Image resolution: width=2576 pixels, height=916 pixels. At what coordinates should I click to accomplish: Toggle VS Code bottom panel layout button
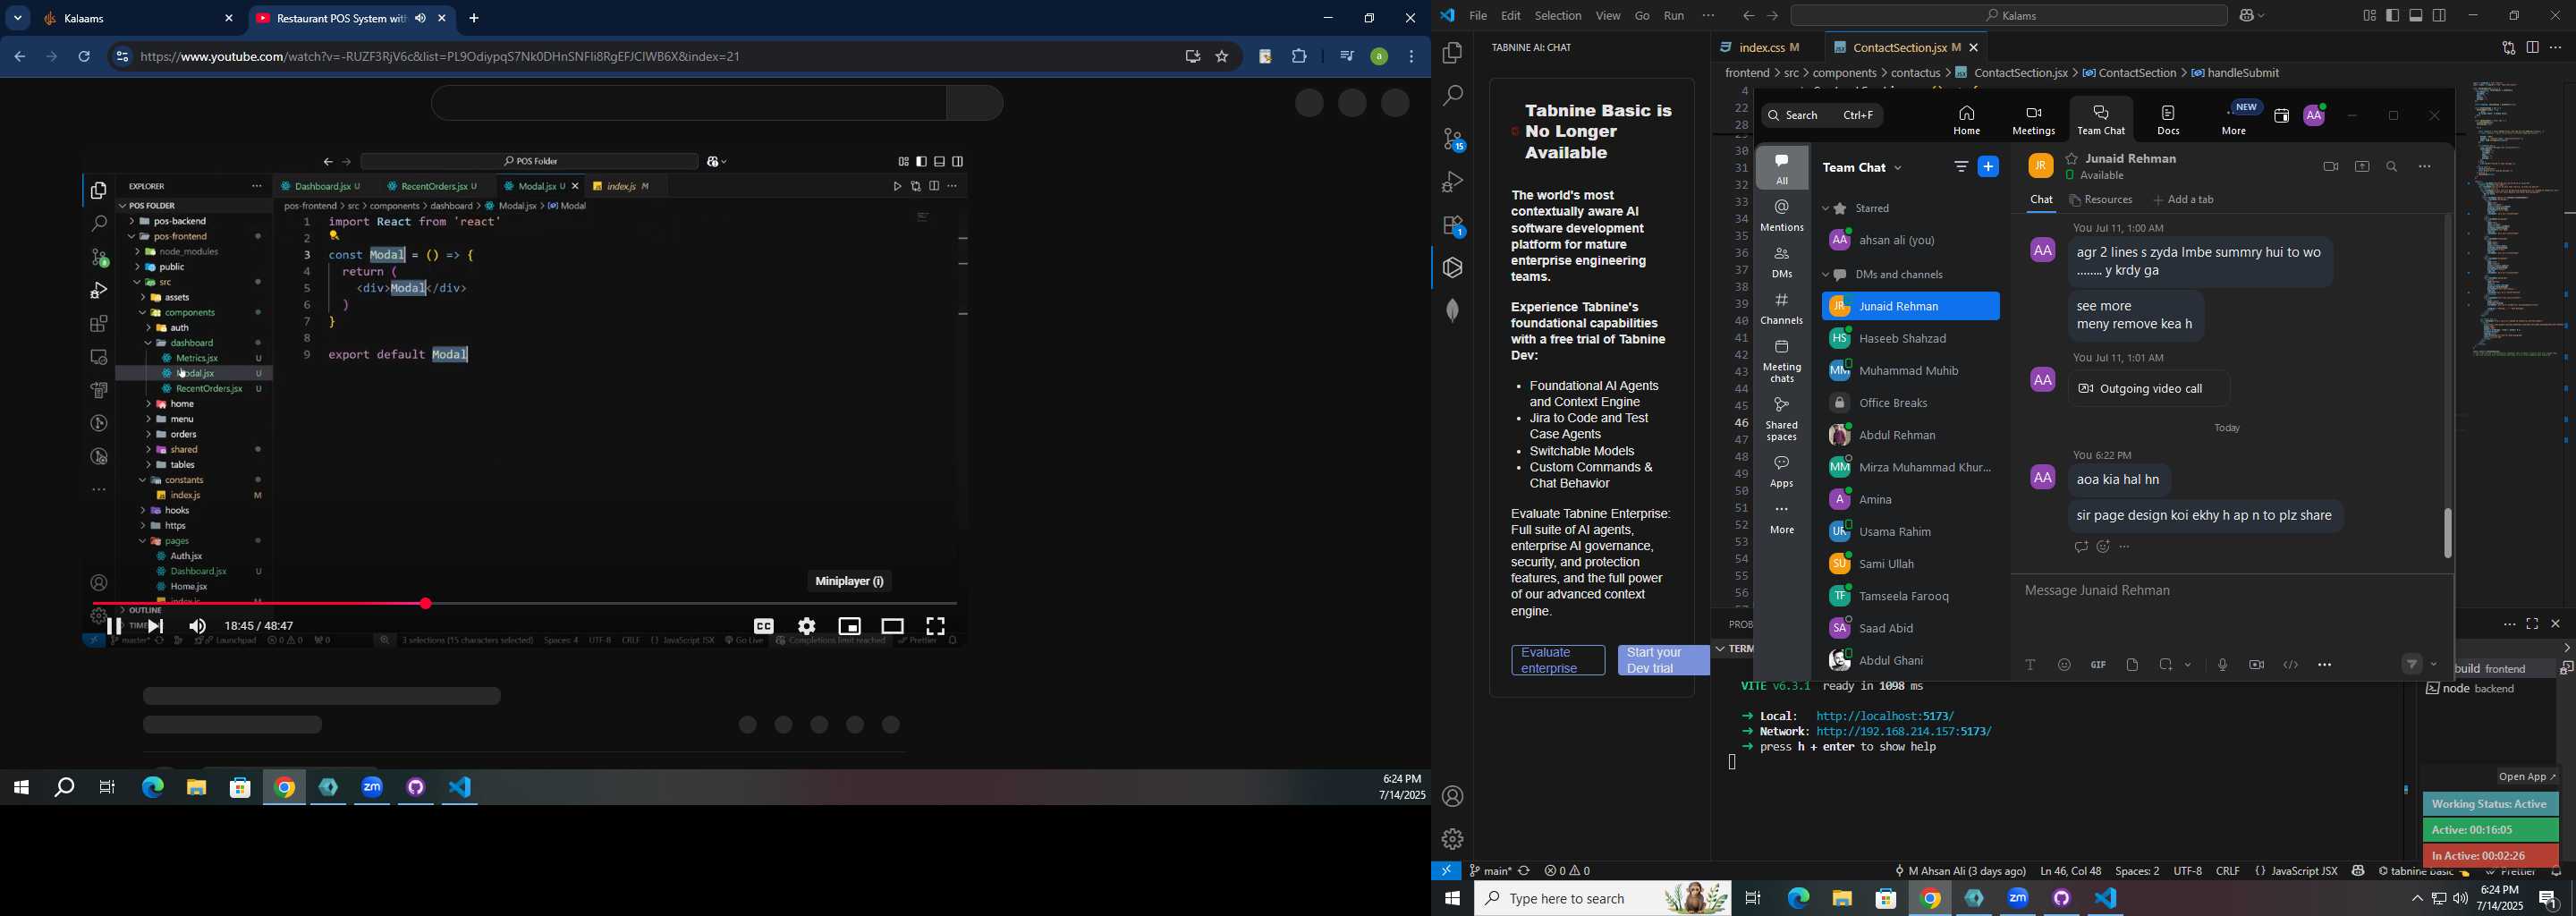pyautogui.click(x=2416, y=16)
